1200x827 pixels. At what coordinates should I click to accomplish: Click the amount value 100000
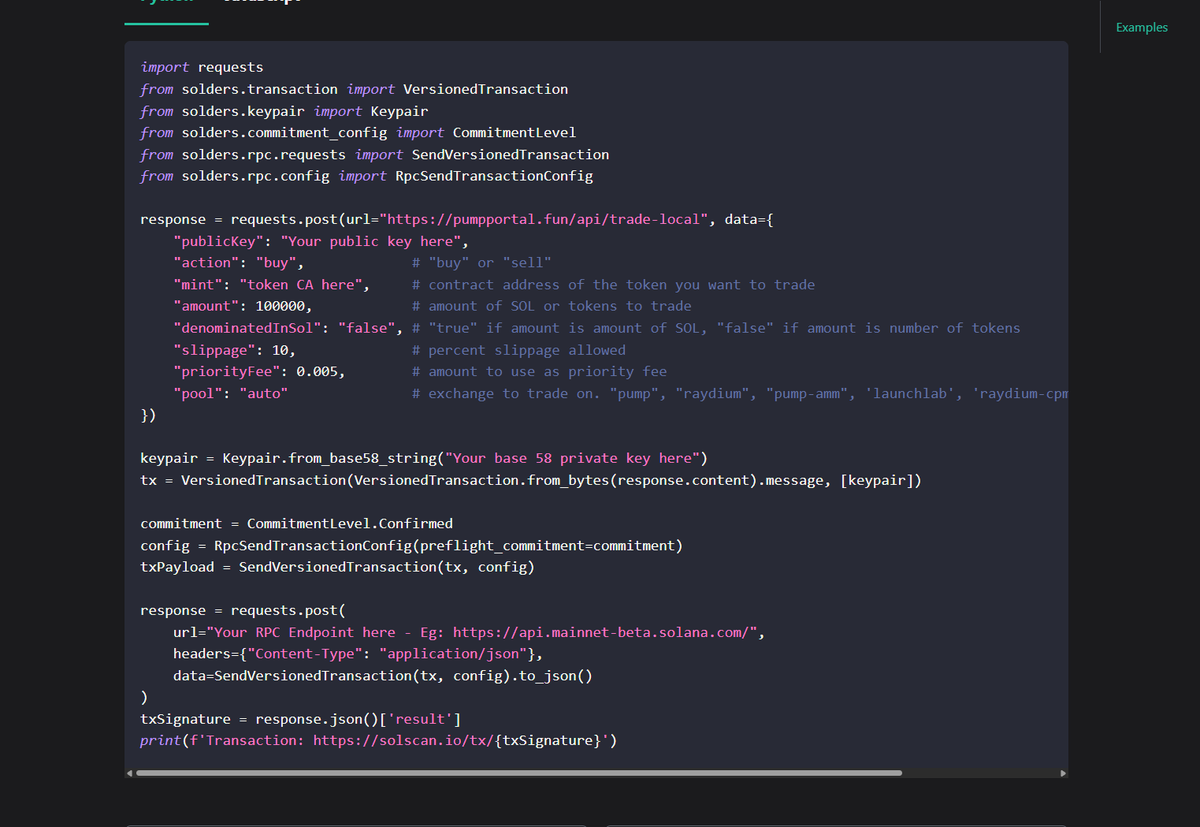281,307
